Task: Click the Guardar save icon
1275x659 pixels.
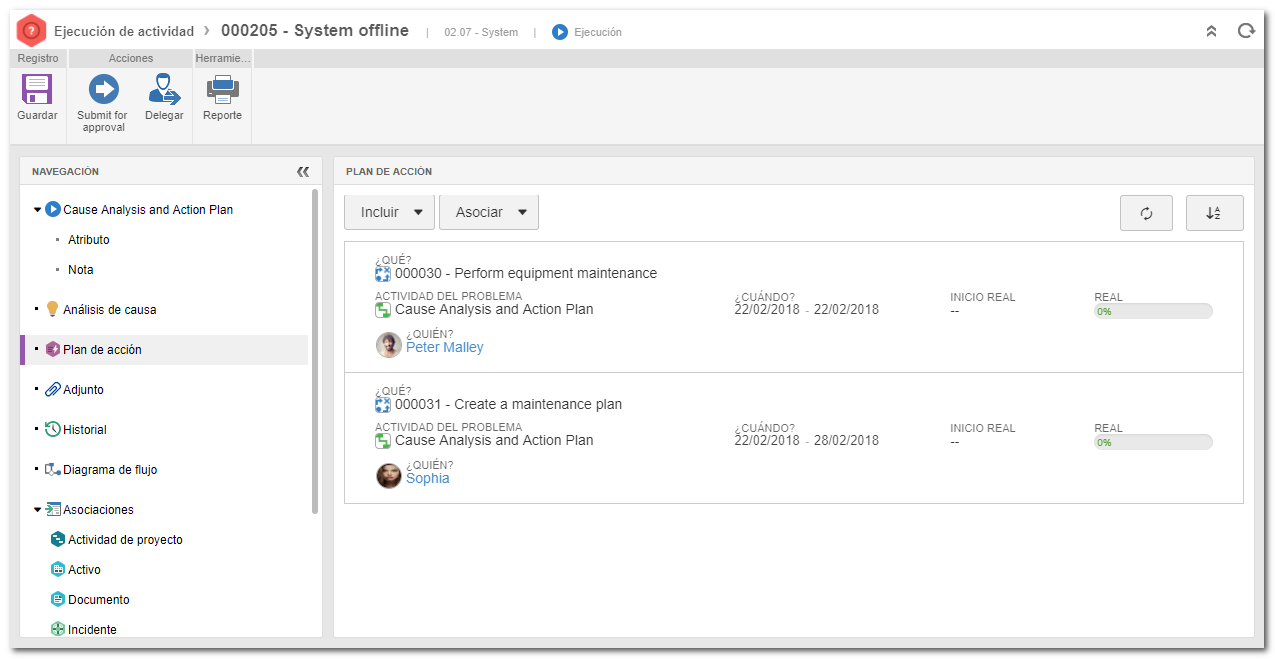Action: click(x=37, y=90)
